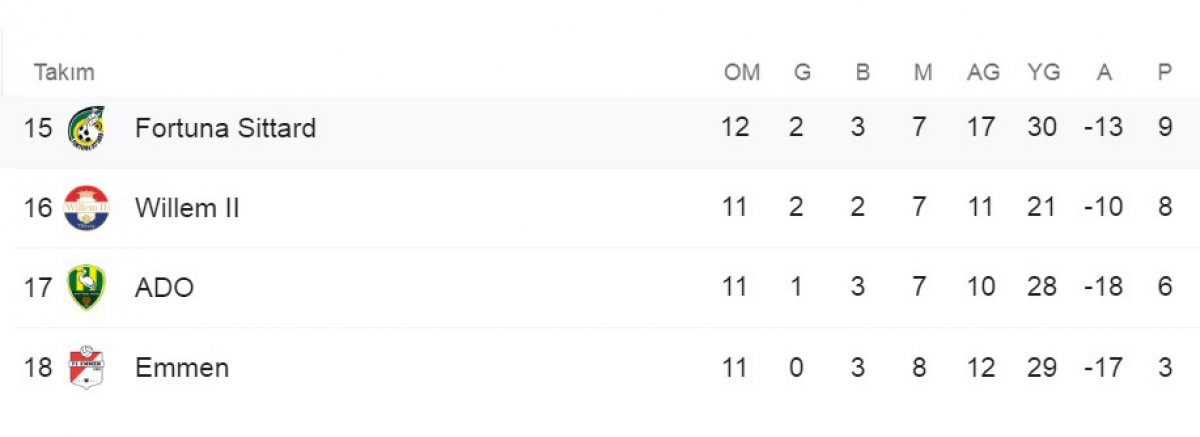Screen dimensions: 1200x437
Task: Open the Emmen team name
Action: [x=182, y=368]
